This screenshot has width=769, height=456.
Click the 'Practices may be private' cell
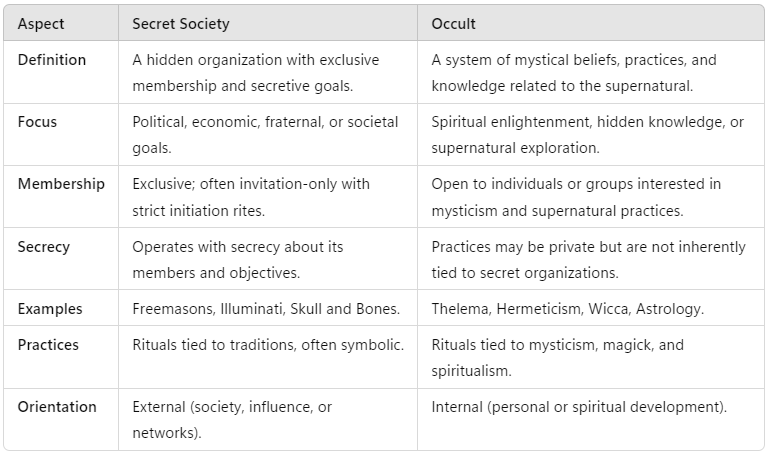[590, 259]
